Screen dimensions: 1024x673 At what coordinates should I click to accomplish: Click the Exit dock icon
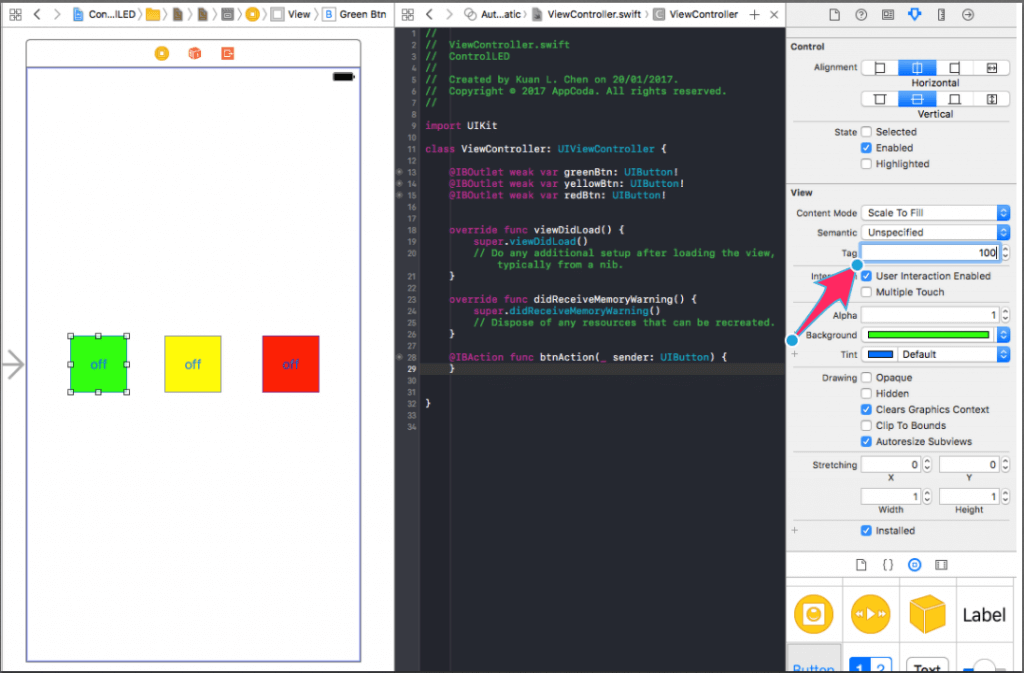tap(227, 54)
